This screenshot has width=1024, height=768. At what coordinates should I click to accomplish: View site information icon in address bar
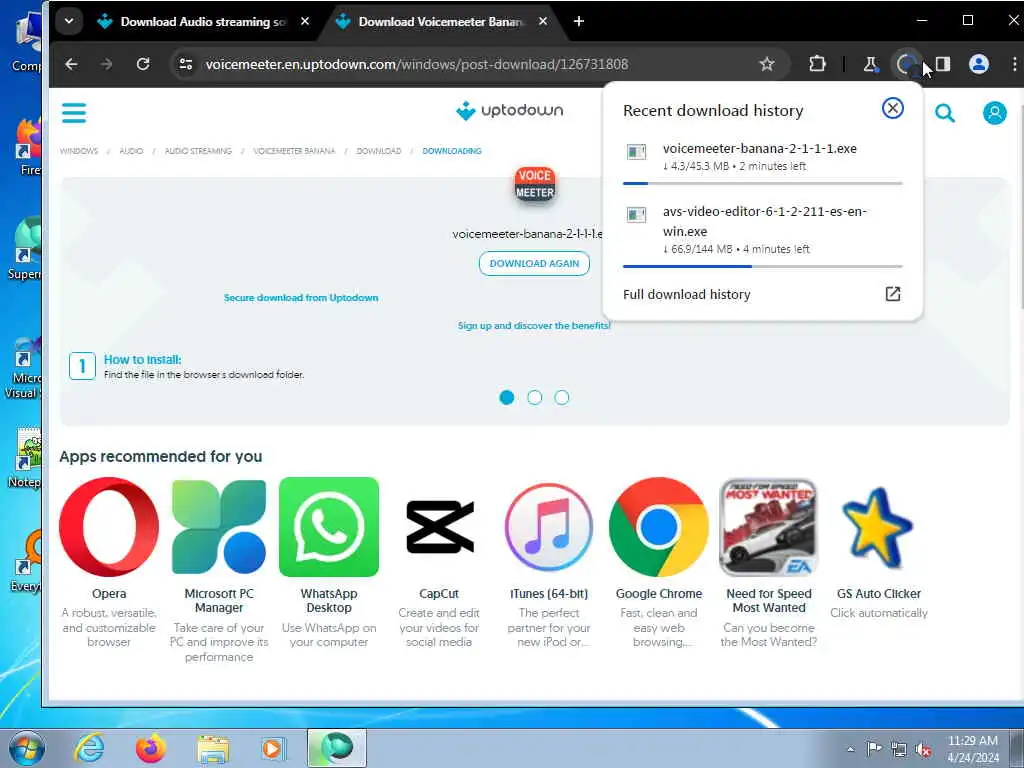point(186,64)
